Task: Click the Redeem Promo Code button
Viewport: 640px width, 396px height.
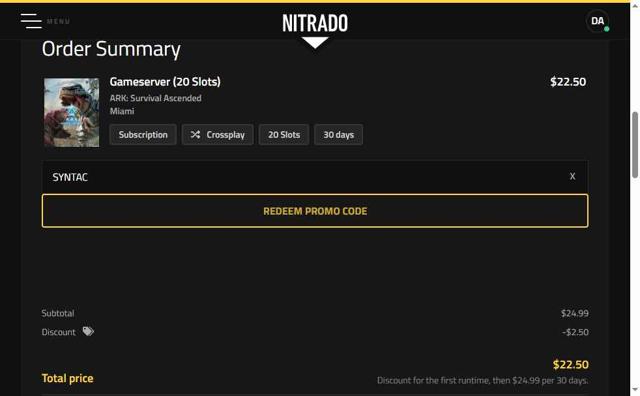Action: click(315, 211)
